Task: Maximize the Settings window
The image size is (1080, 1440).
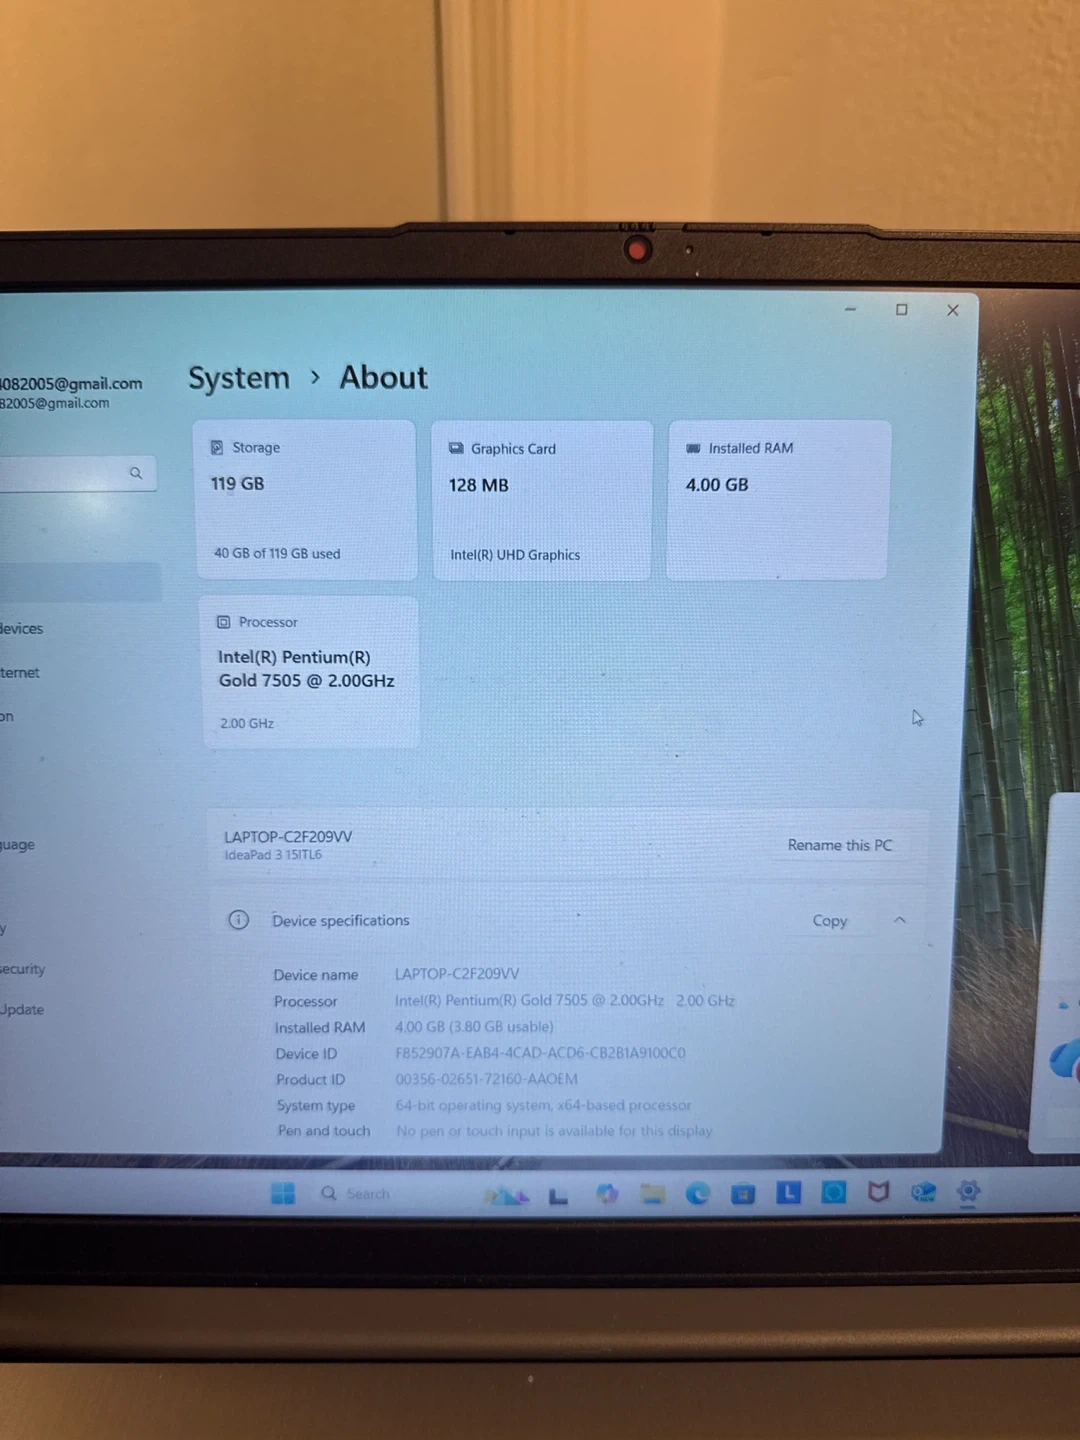Action: [901, 310]
